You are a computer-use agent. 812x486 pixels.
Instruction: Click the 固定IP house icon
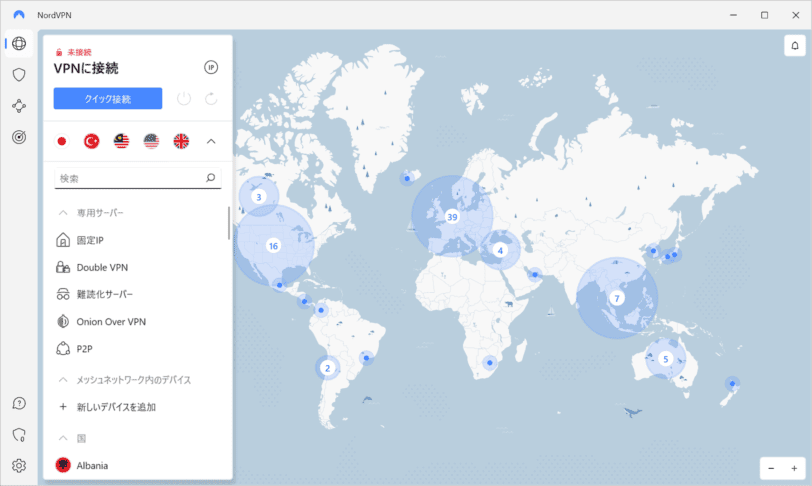pos(63,240)
